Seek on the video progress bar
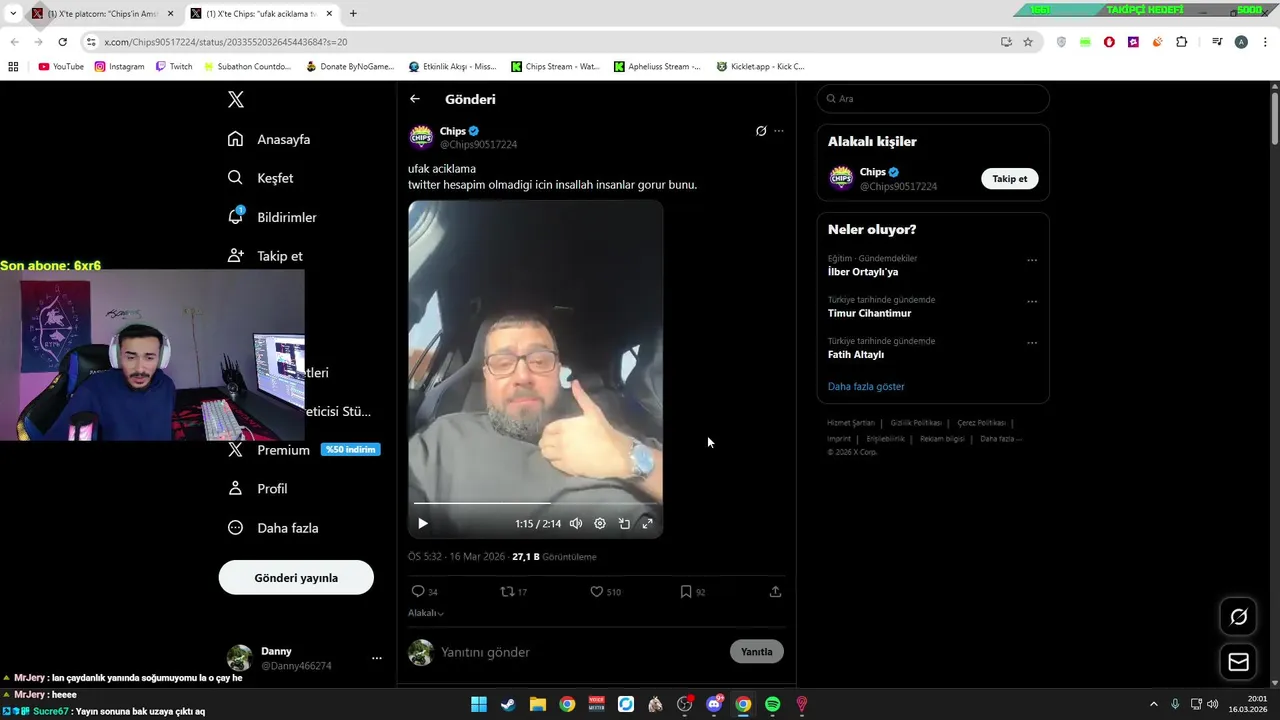The image size is (1280, 720). 535,503
